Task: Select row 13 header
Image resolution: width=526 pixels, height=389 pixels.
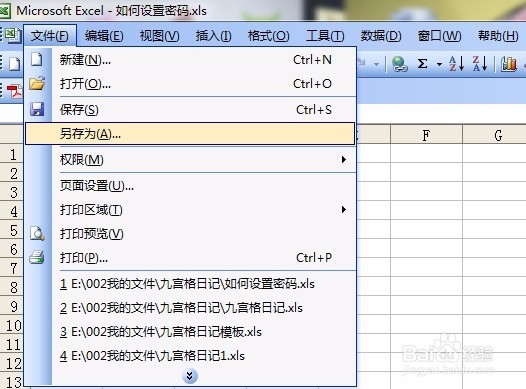Action: [x=12, y=381]
